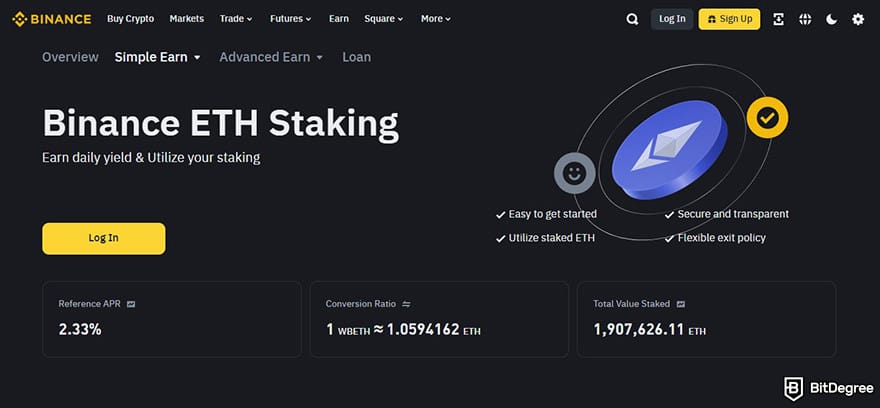Open the QR code download icon
Screen dimensions: 880x408
coord(778,19)
